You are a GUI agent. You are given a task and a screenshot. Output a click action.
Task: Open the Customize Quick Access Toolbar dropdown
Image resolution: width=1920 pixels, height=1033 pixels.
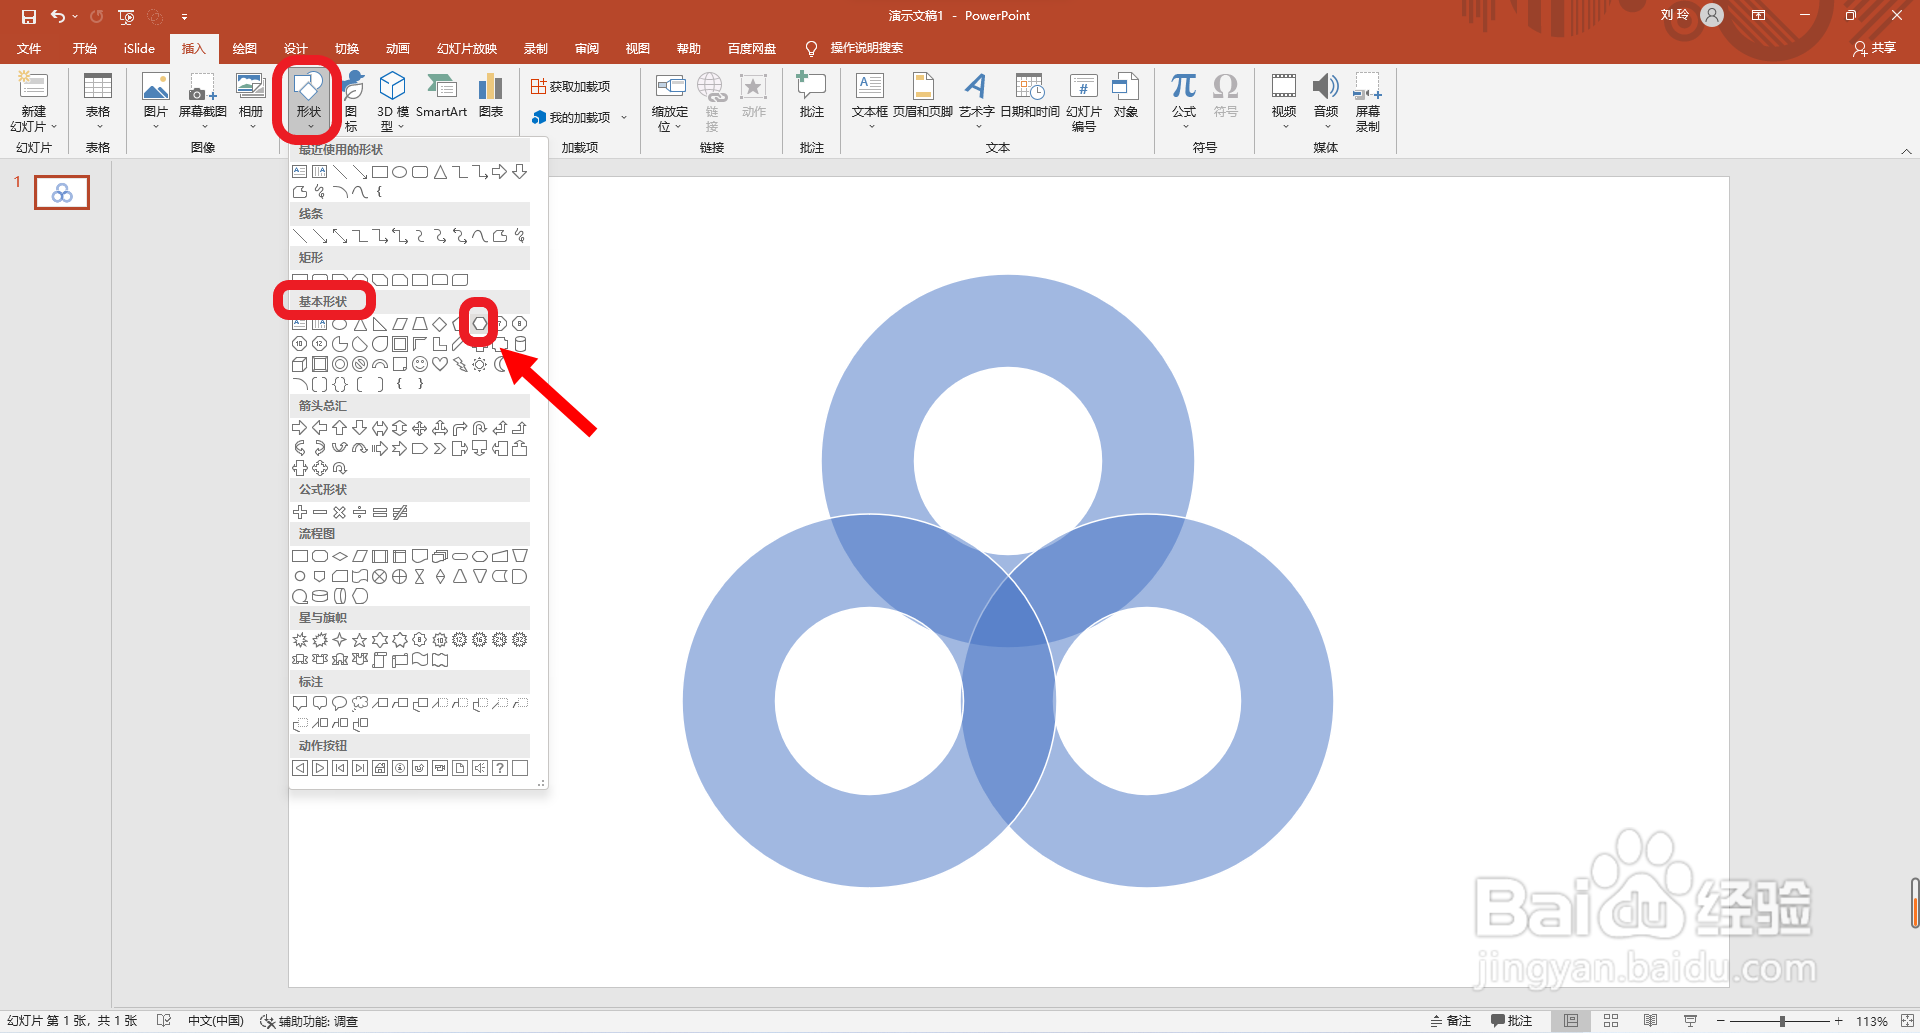click(x=184, y=17)
